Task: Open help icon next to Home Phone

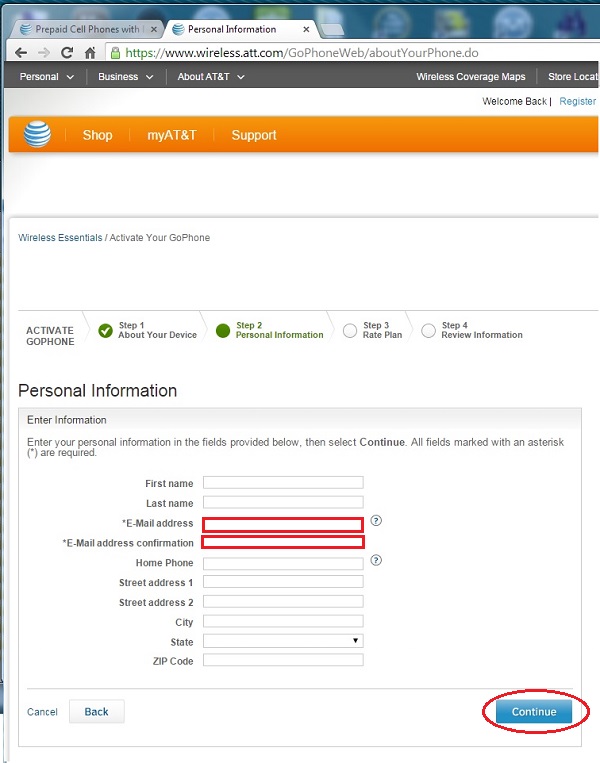Action: tap(376, 560)
